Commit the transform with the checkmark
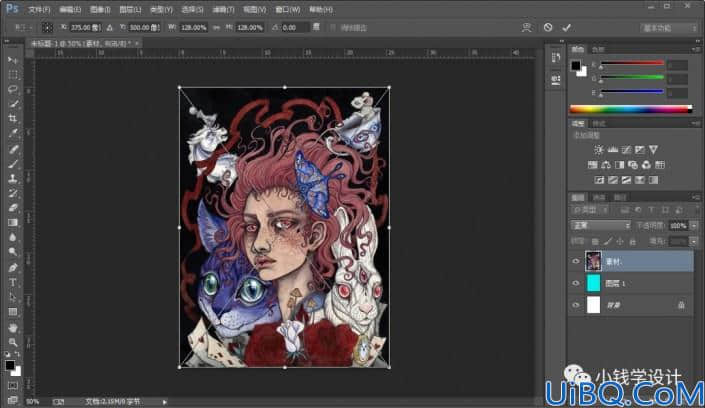 pyautogui.click(x=567, y=27)
